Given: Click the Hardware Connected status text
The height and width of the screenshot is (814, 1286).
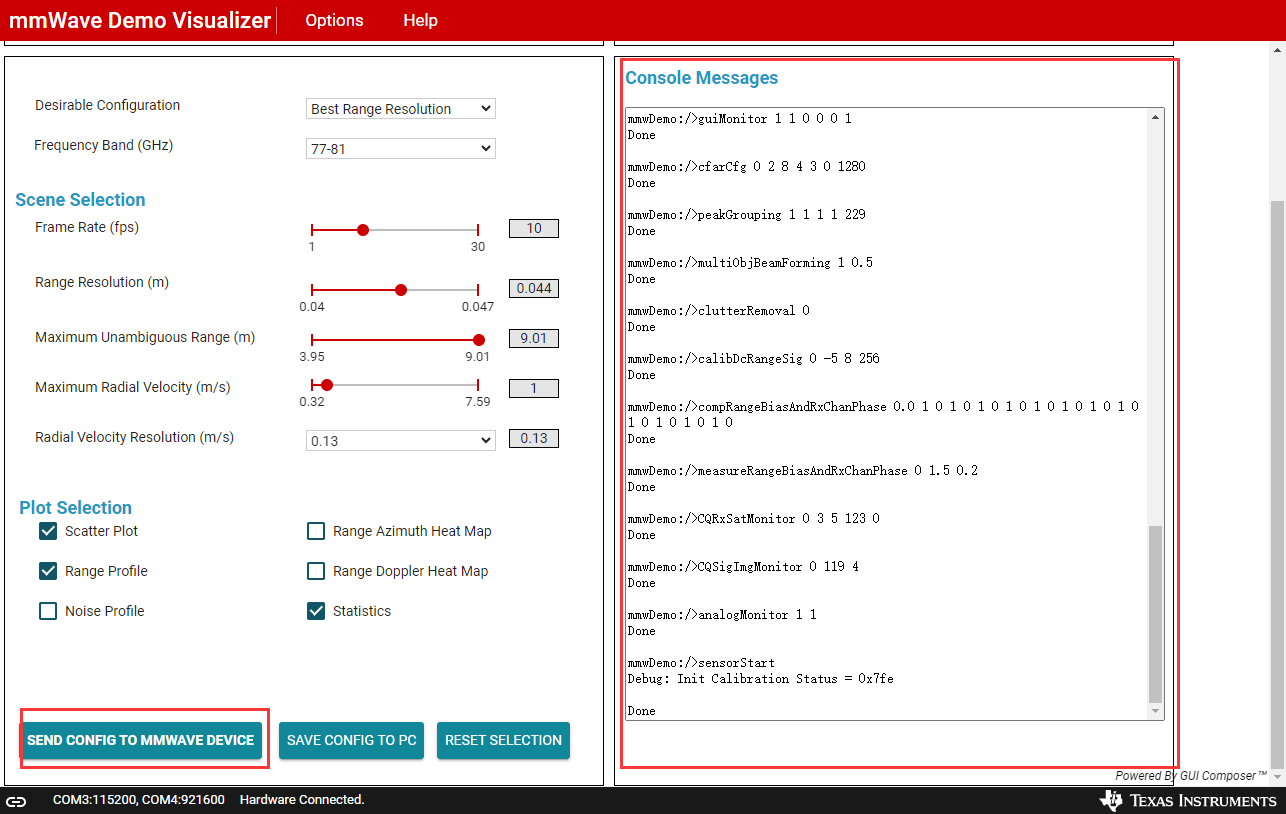Looking at the screenshot, I should 302,800.
